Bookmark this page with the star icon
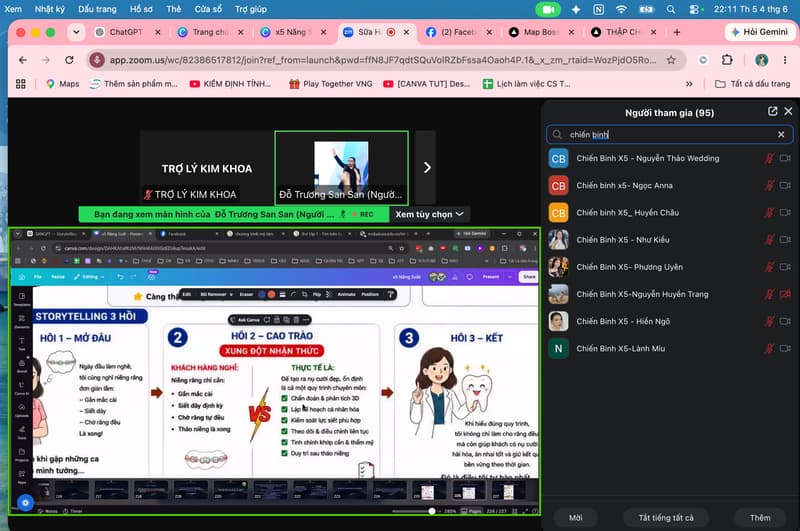The height and width of the screenshot is (531, 800). click(x=671, y=60)
